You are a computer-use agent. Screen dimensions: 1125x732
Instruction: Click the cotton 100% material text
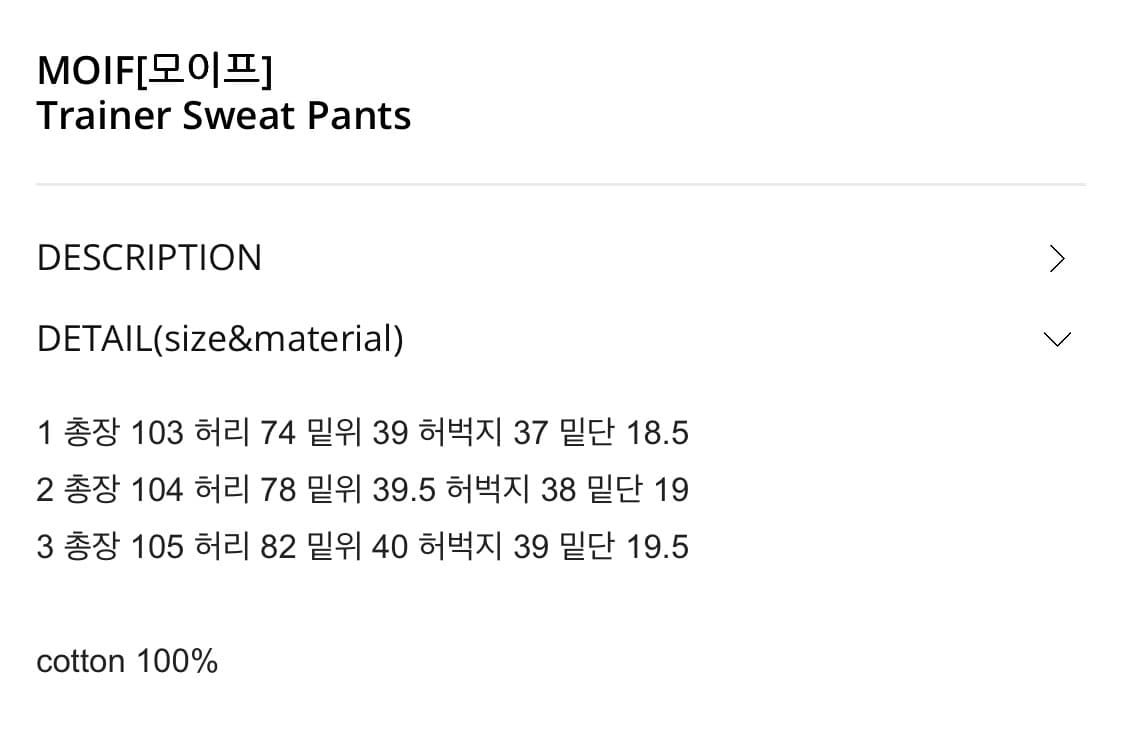[x=127, y=660]
